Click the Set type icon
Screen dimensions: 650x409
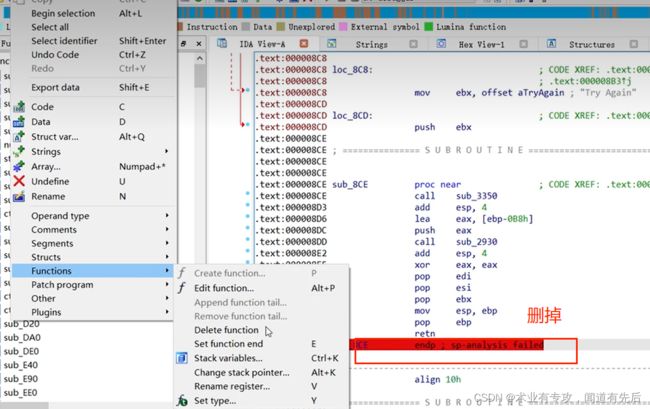(x=182, y=401)
